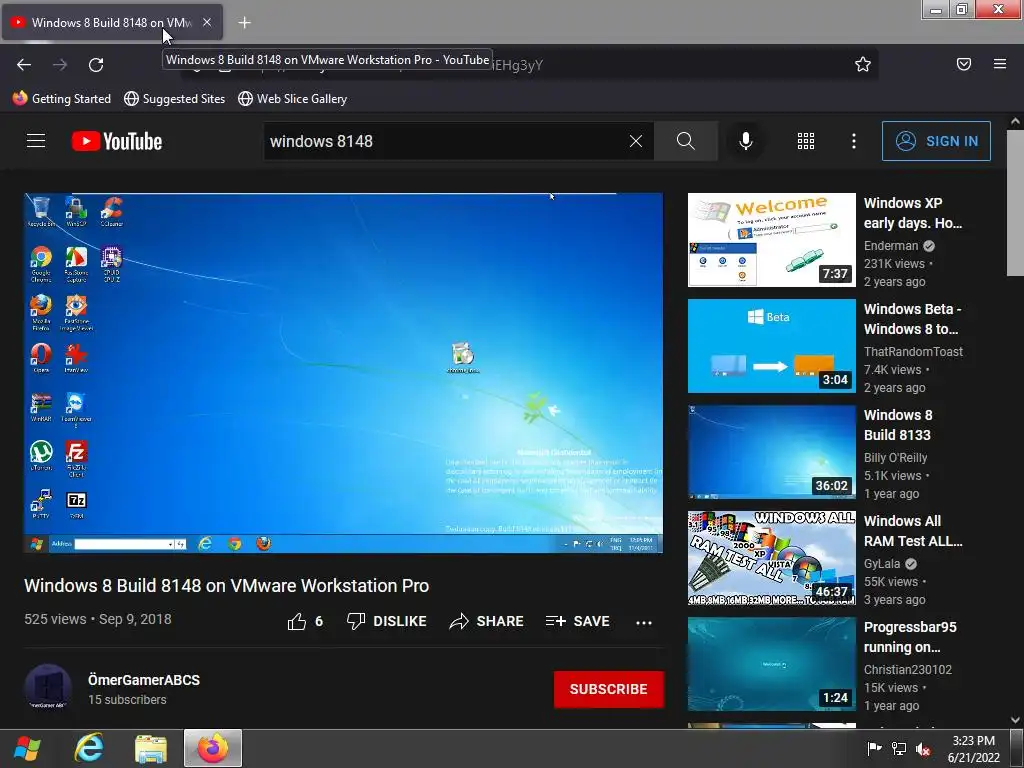Open the Web Slice Gallery bookmark
Screen dimensions: 1024x768
(x=293, y=99)
